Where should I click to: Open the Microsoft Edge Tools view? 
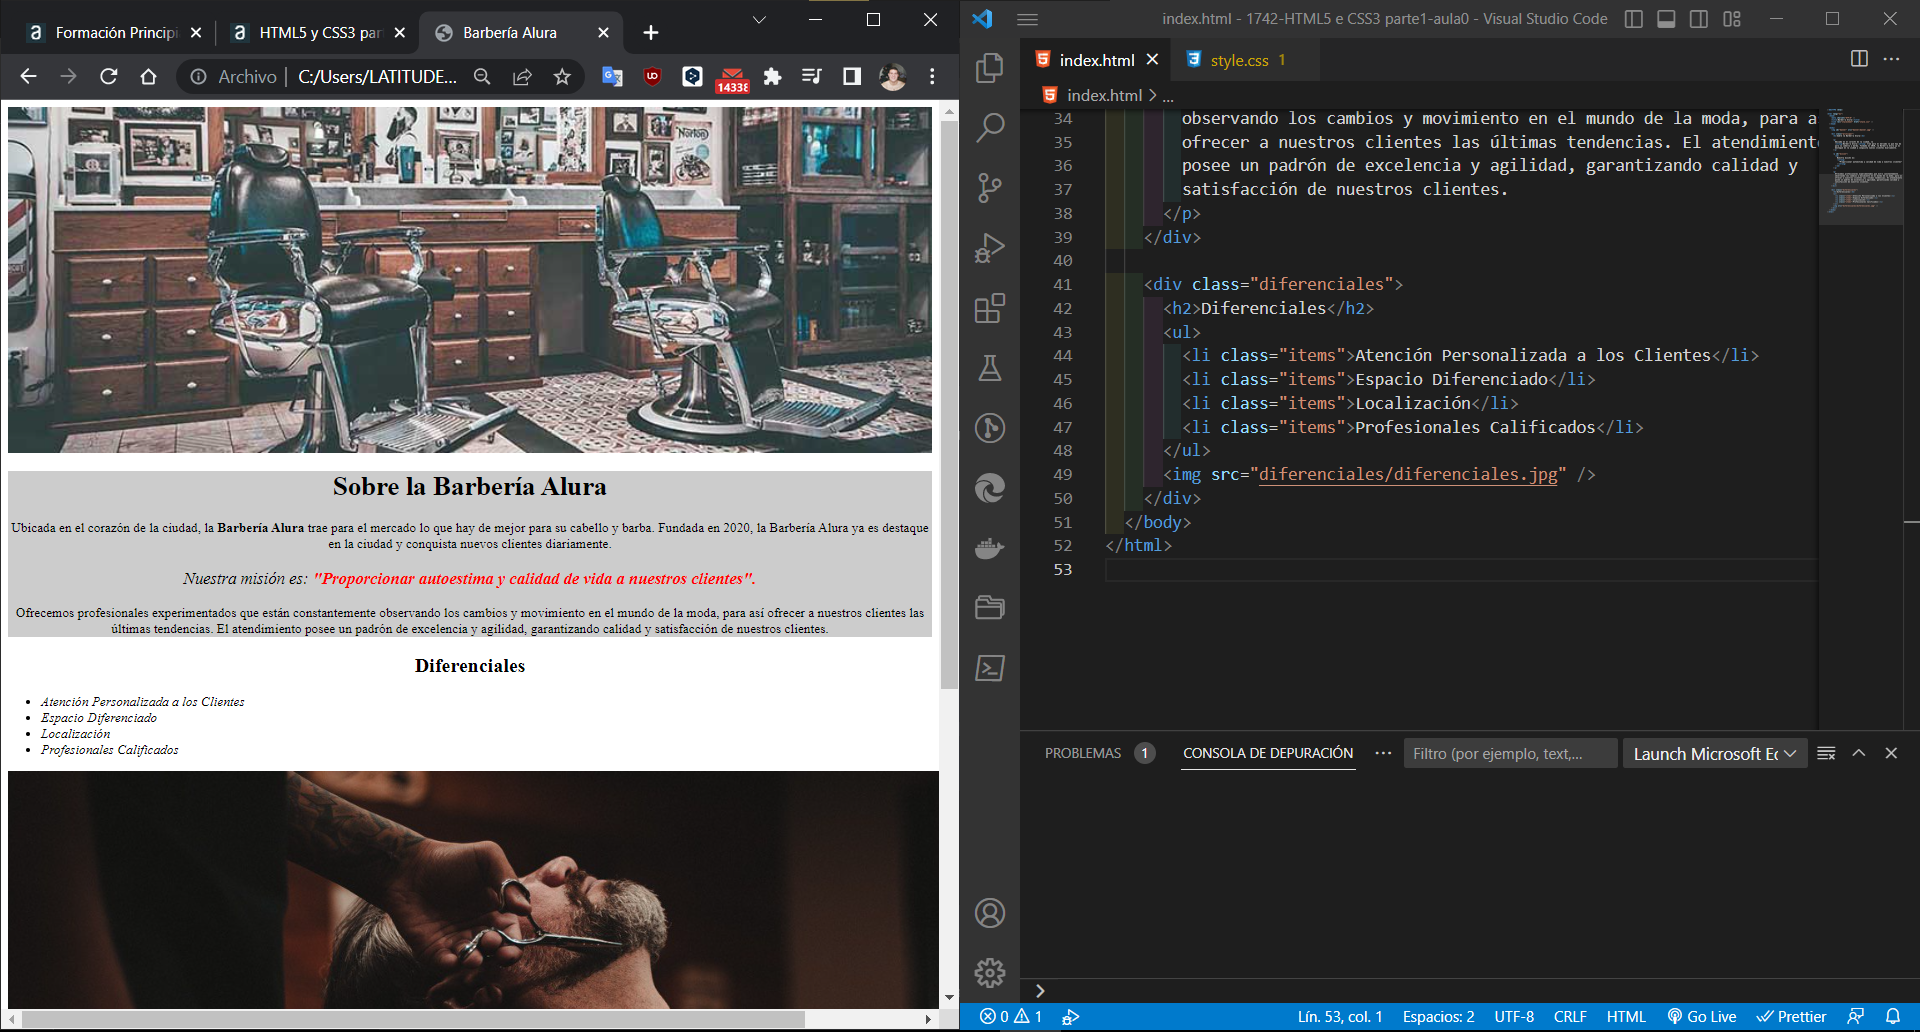[x=990, y=488]
